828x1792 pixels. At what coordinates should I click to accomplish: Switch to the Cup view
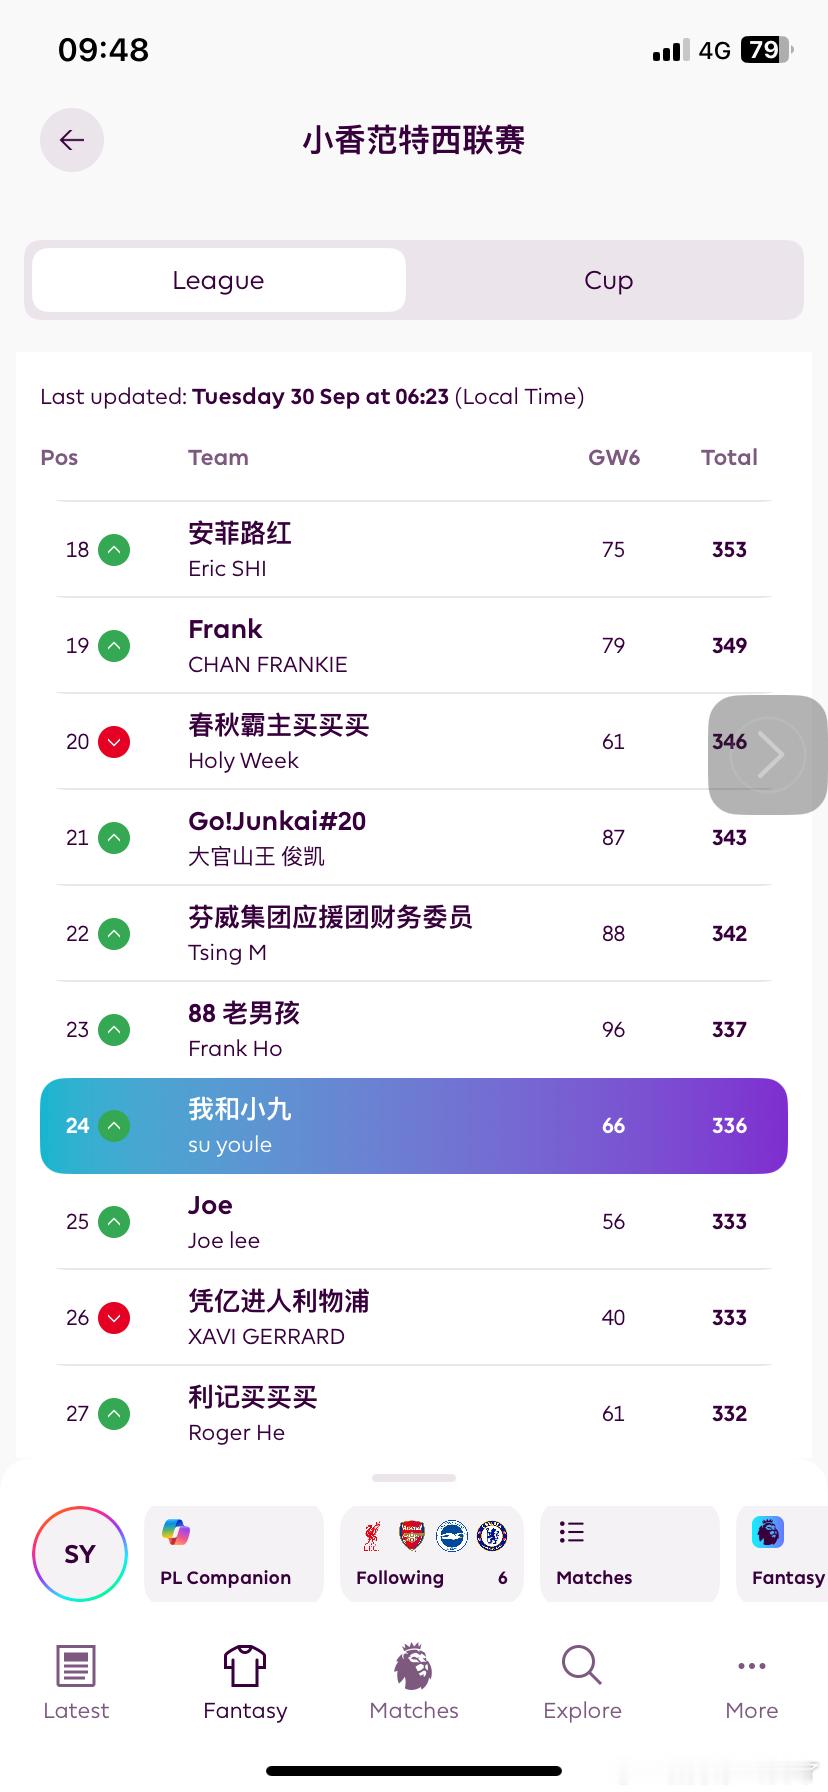coord(608,280)
